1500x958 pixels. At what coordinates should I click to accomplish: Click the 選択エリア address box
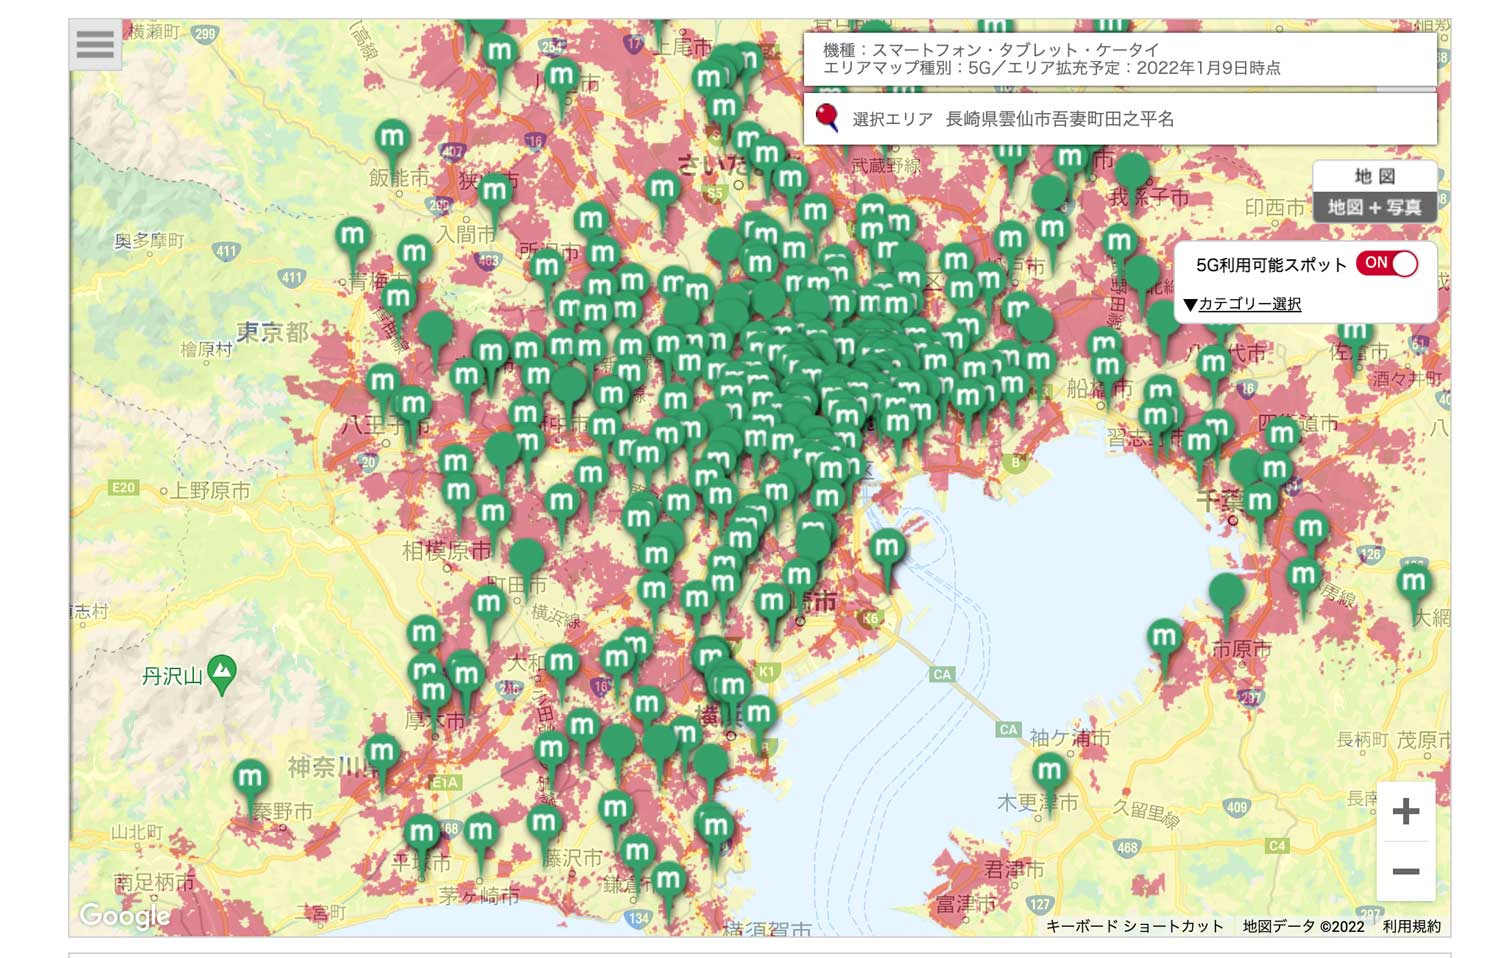pos(1120,119)
